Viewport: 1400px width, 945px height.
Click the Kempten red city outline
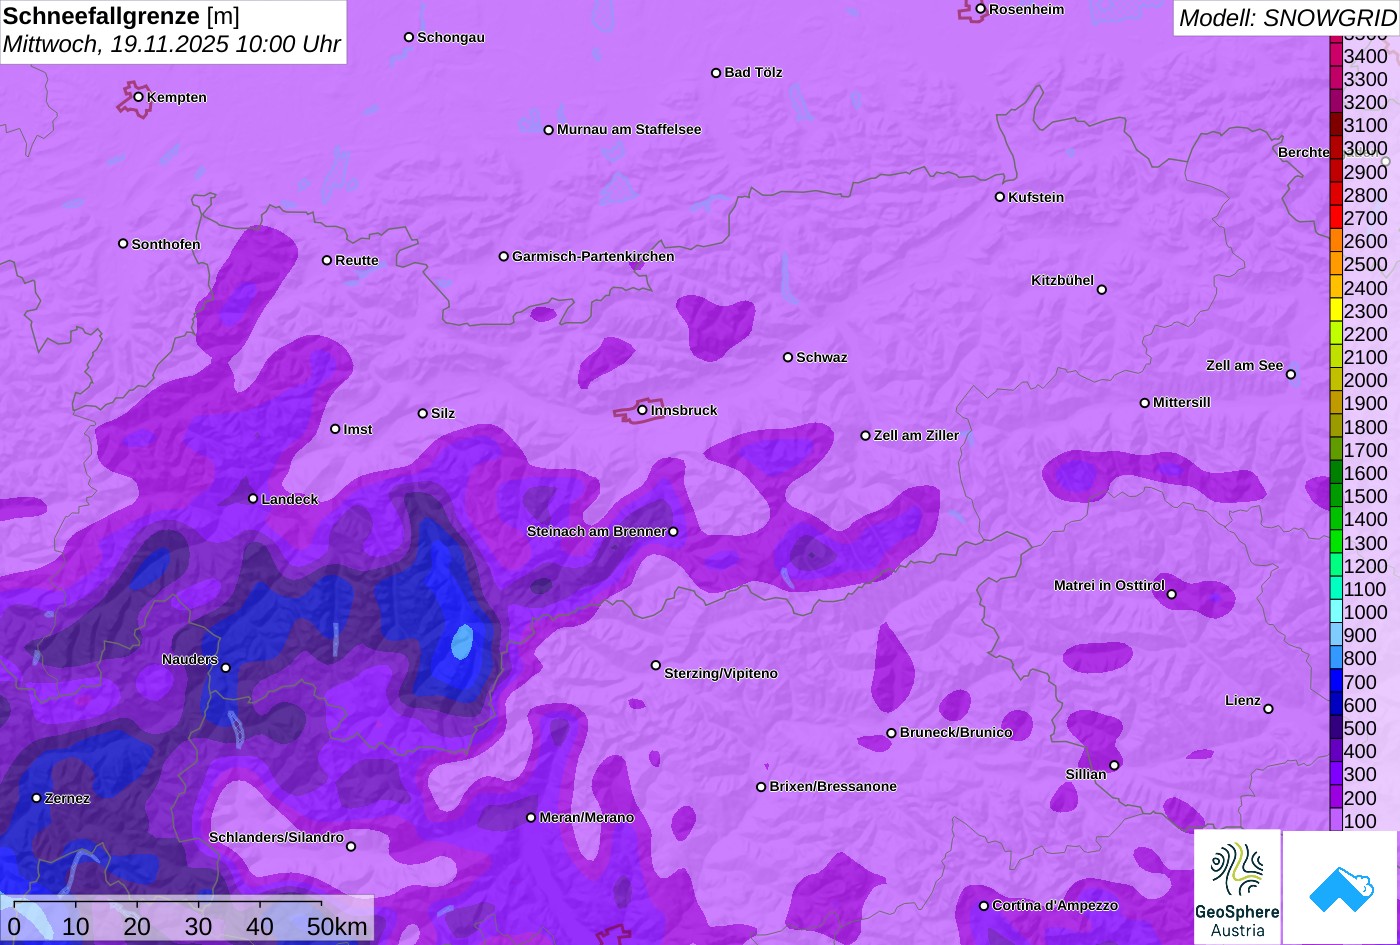click(134, 100)
